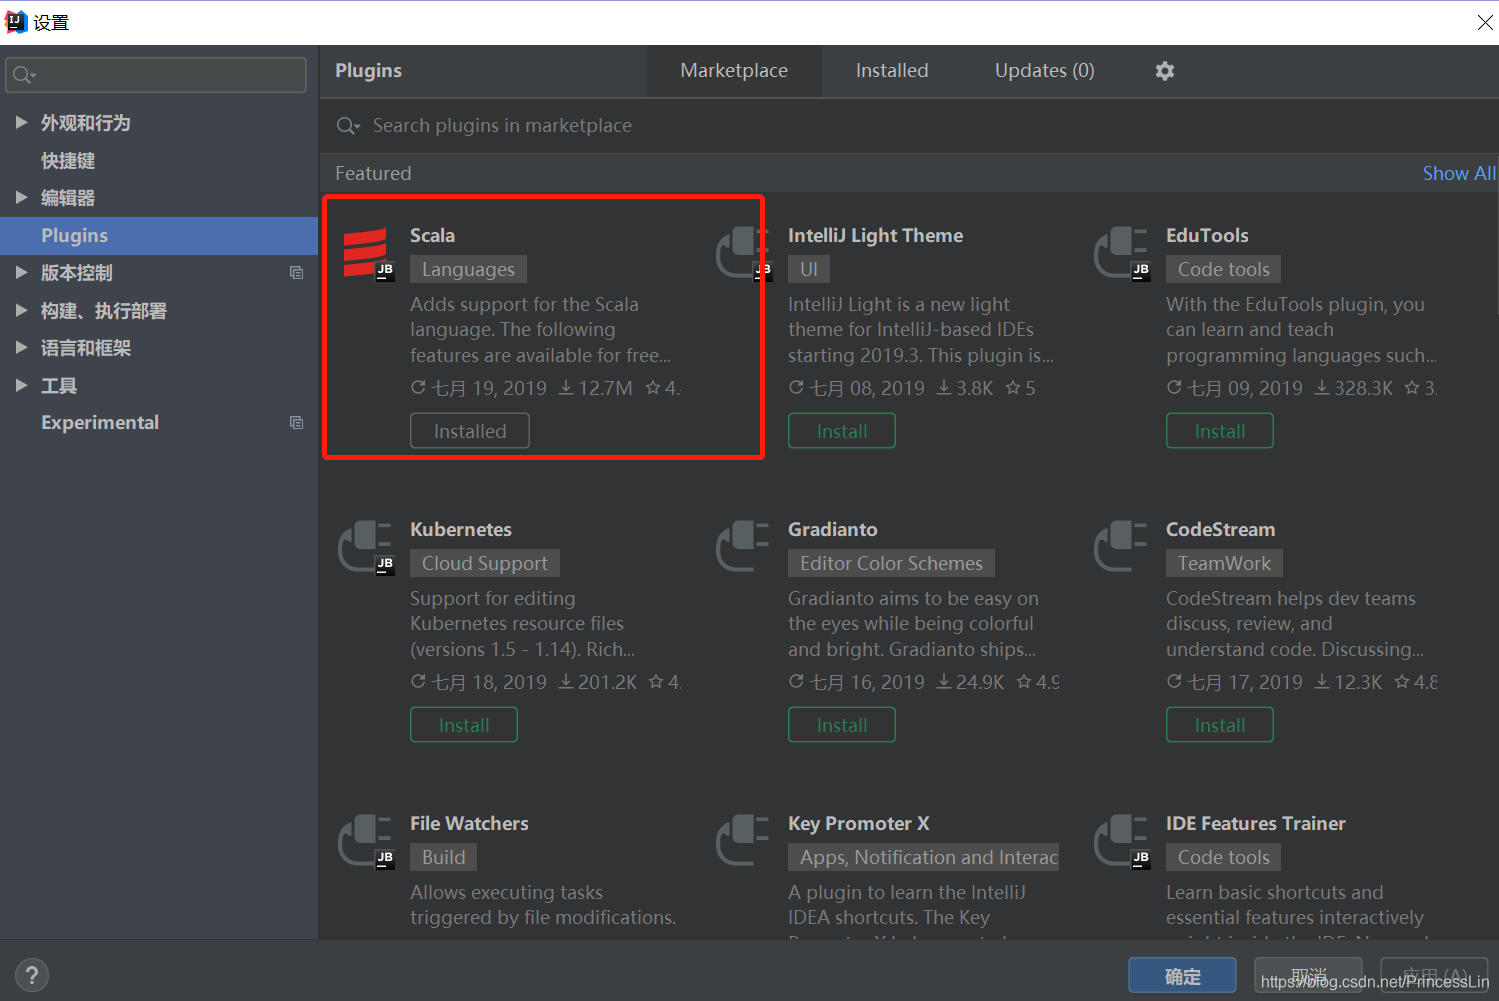Click Code tools tag under IDE Features Trainer

tap(1223, 857)
